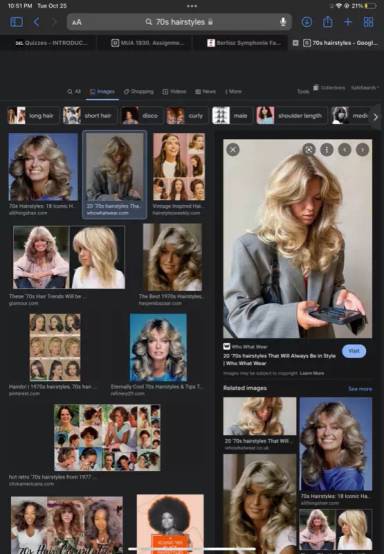This screenshot has height=554, width=384.
Task: Open the SafeSearch dropdown
Action: click(365, 88)
